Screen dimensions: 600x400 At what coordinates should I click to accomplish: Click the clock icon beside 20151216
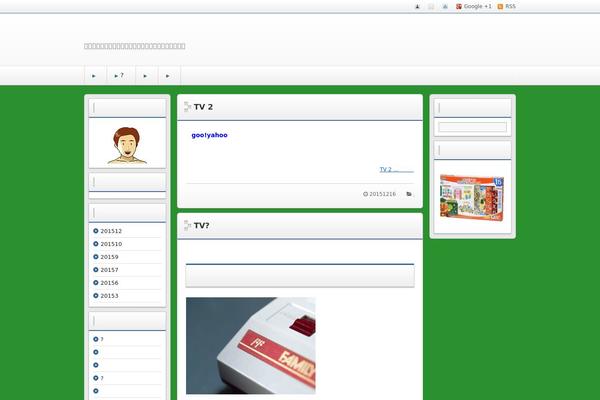(x=365, y=194)
